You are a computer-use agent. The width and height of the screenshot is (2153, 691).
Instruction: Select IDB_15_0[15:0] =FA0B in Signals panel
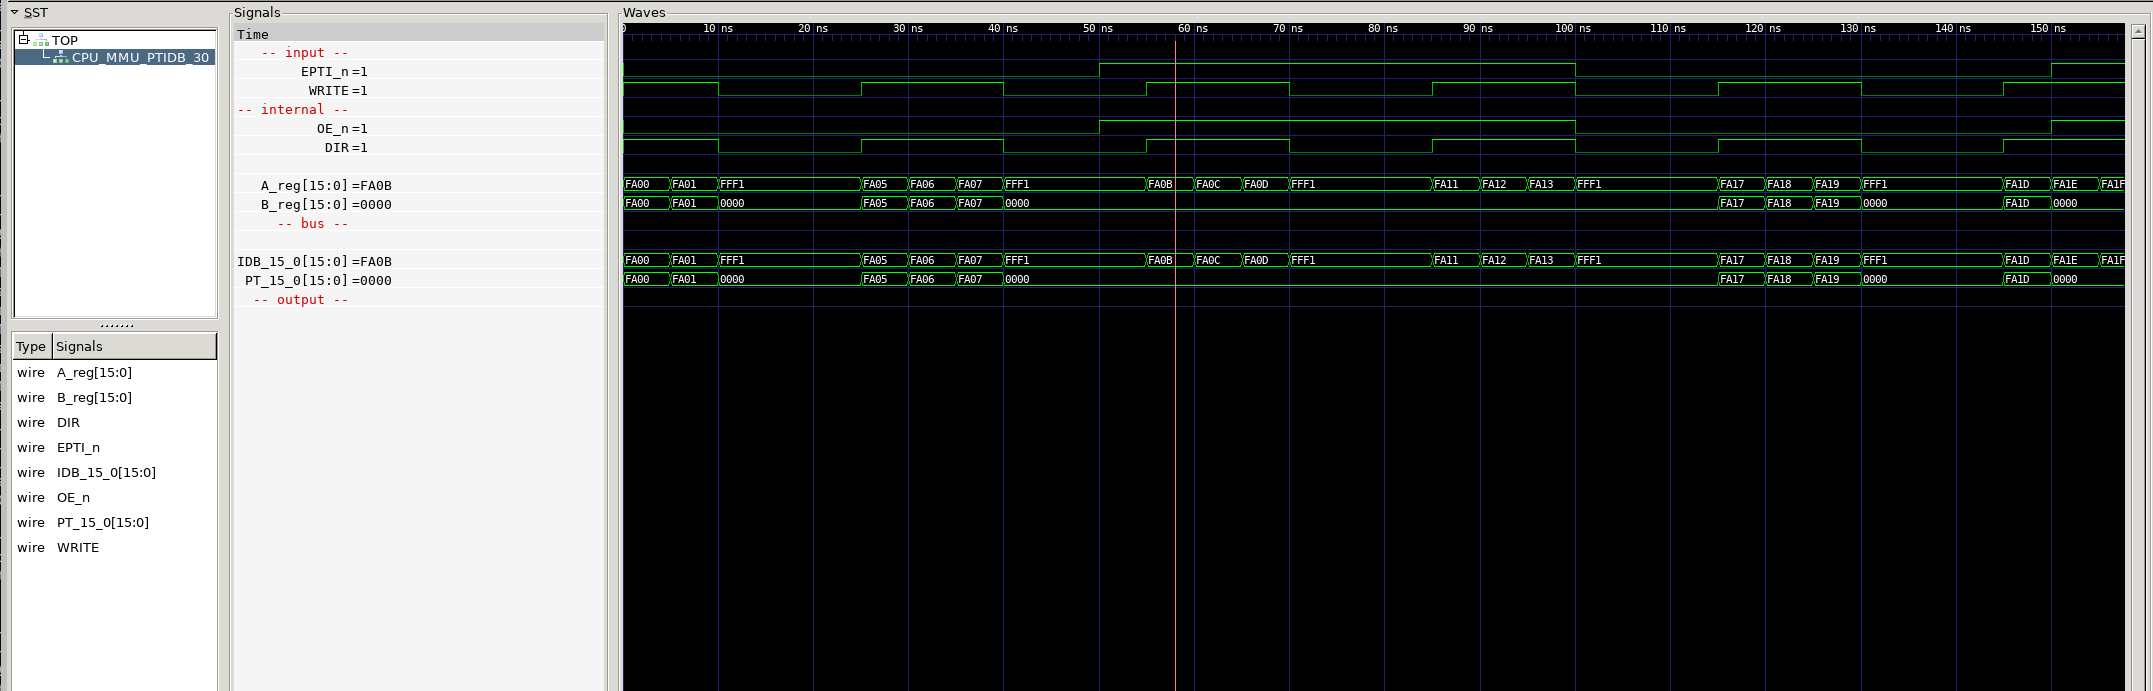[419, 262]
